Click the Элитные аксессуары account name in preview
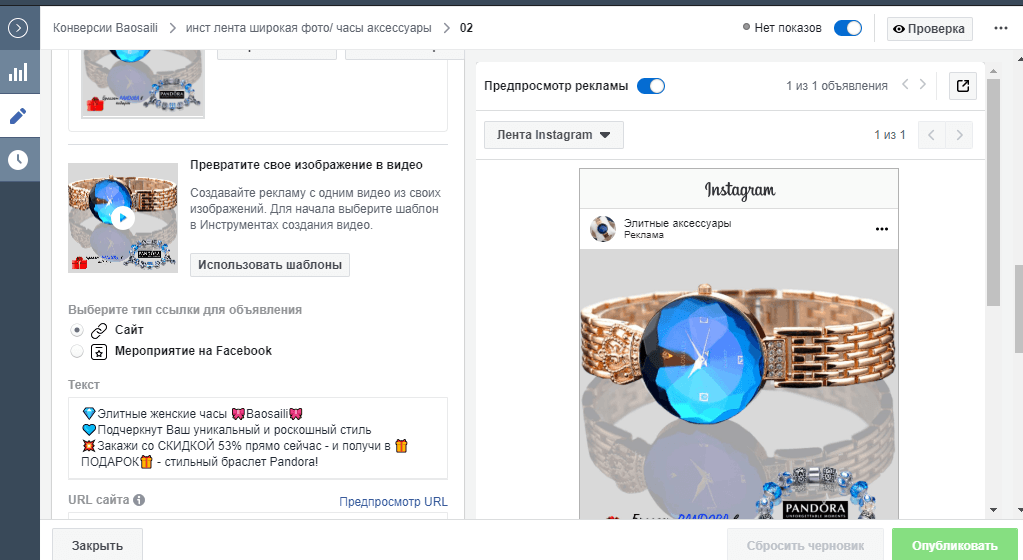The height and width of the screenshot is (560, 1023). tap(677, 223)
